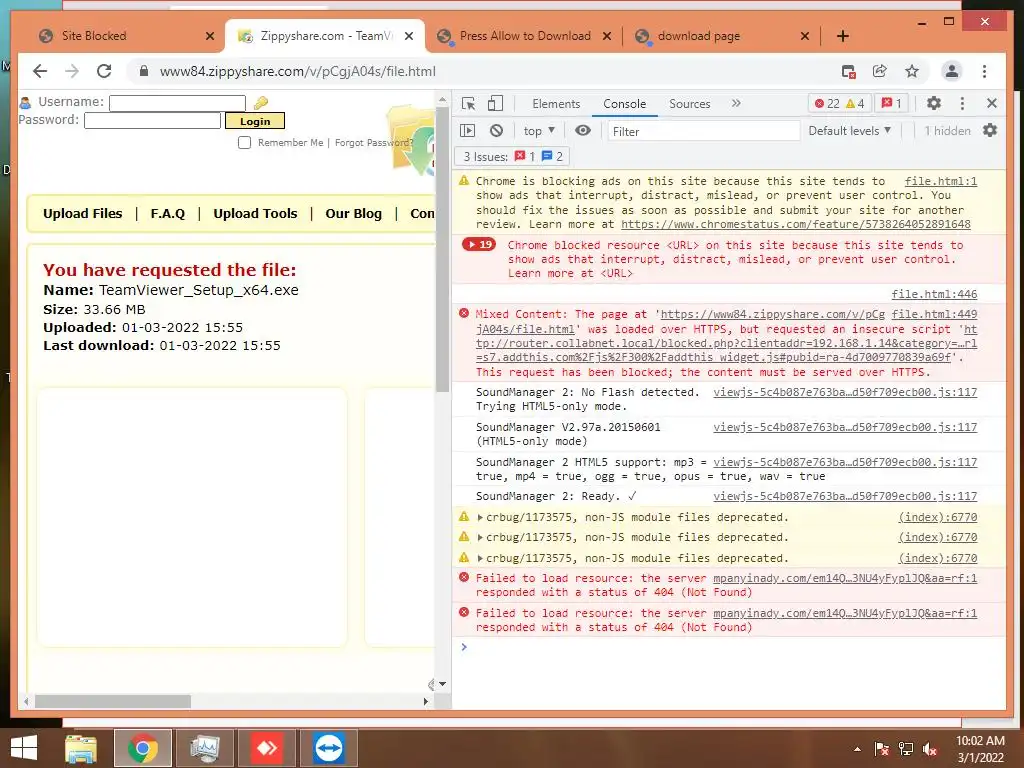Expand the first crbug/1173575 warning

(x=480, y=517)
